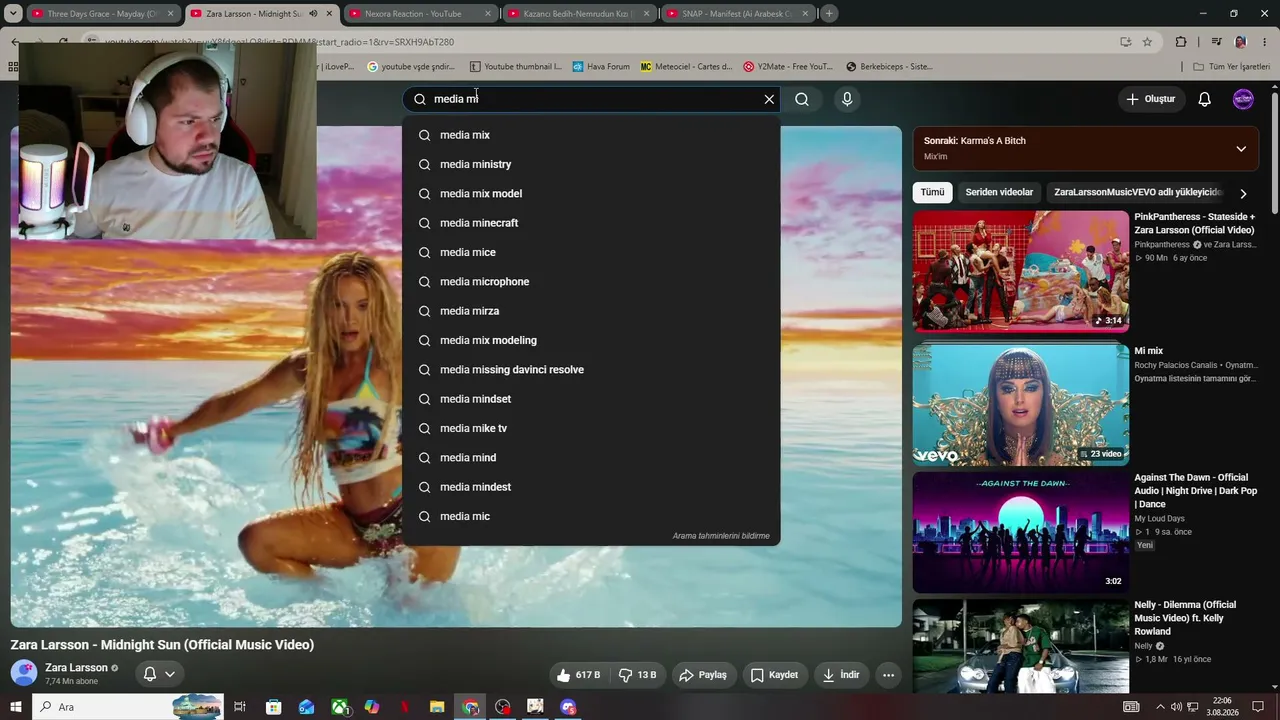Clear the search box with the X icon
Image resolution: width=1280 pixels, height=720 pixels.
coord(769,99)
